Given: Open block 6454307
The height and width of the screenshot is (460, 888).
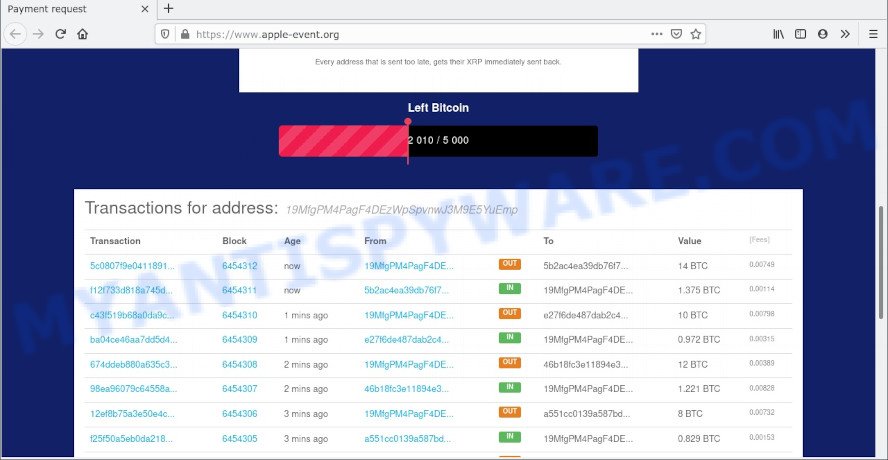Looking at the screenshot, I should [x=240, y=389].
